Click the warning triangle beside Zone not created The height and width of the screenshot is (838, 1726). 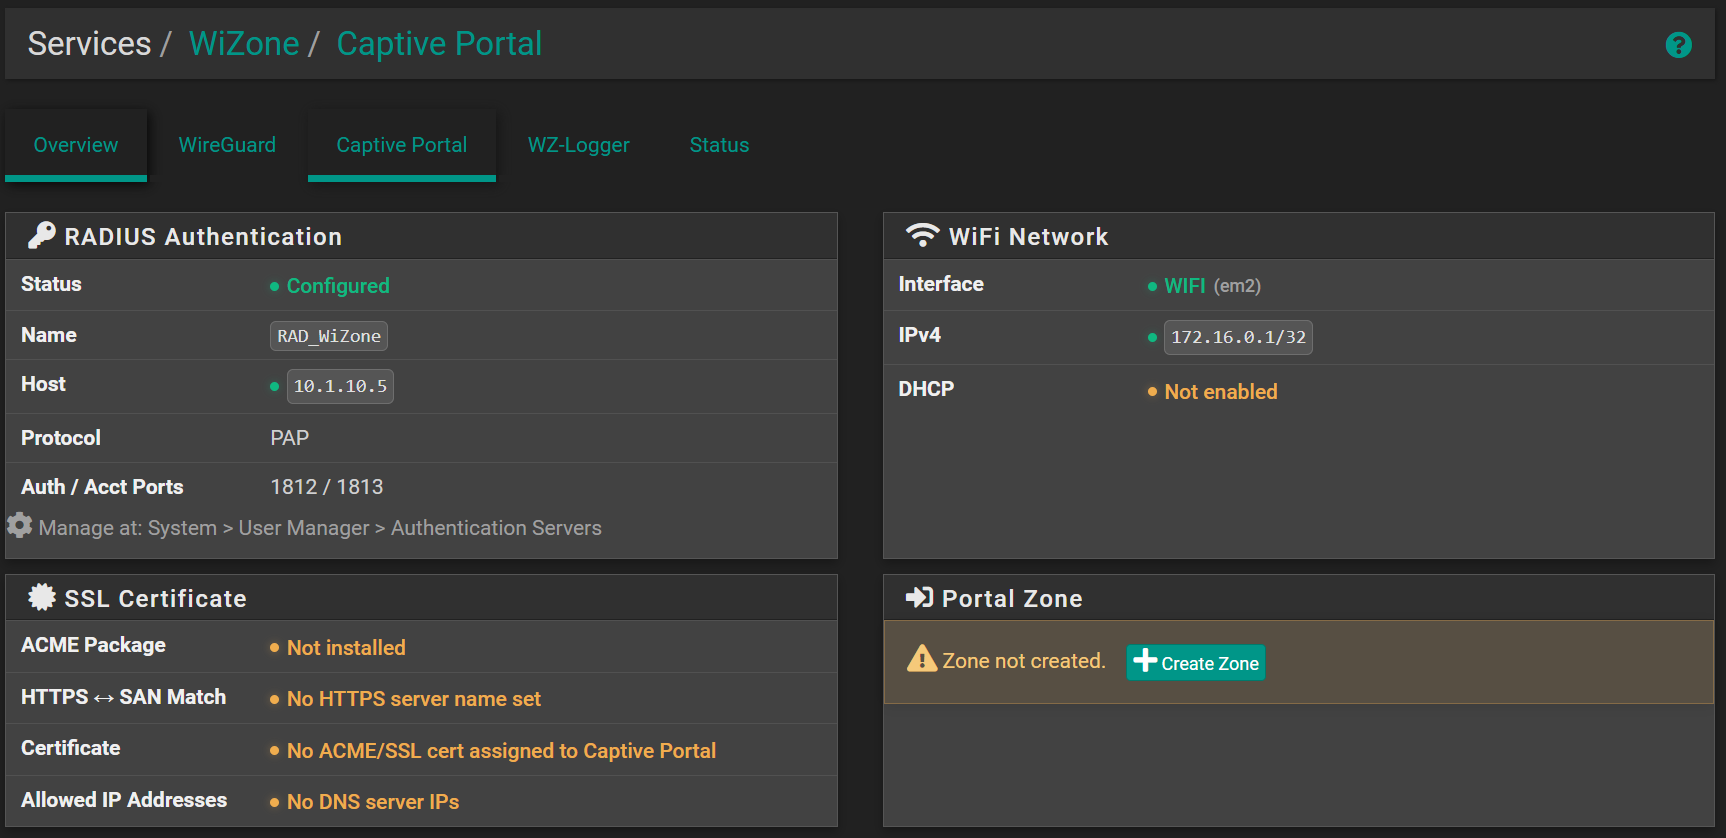[x=921, y=659]
